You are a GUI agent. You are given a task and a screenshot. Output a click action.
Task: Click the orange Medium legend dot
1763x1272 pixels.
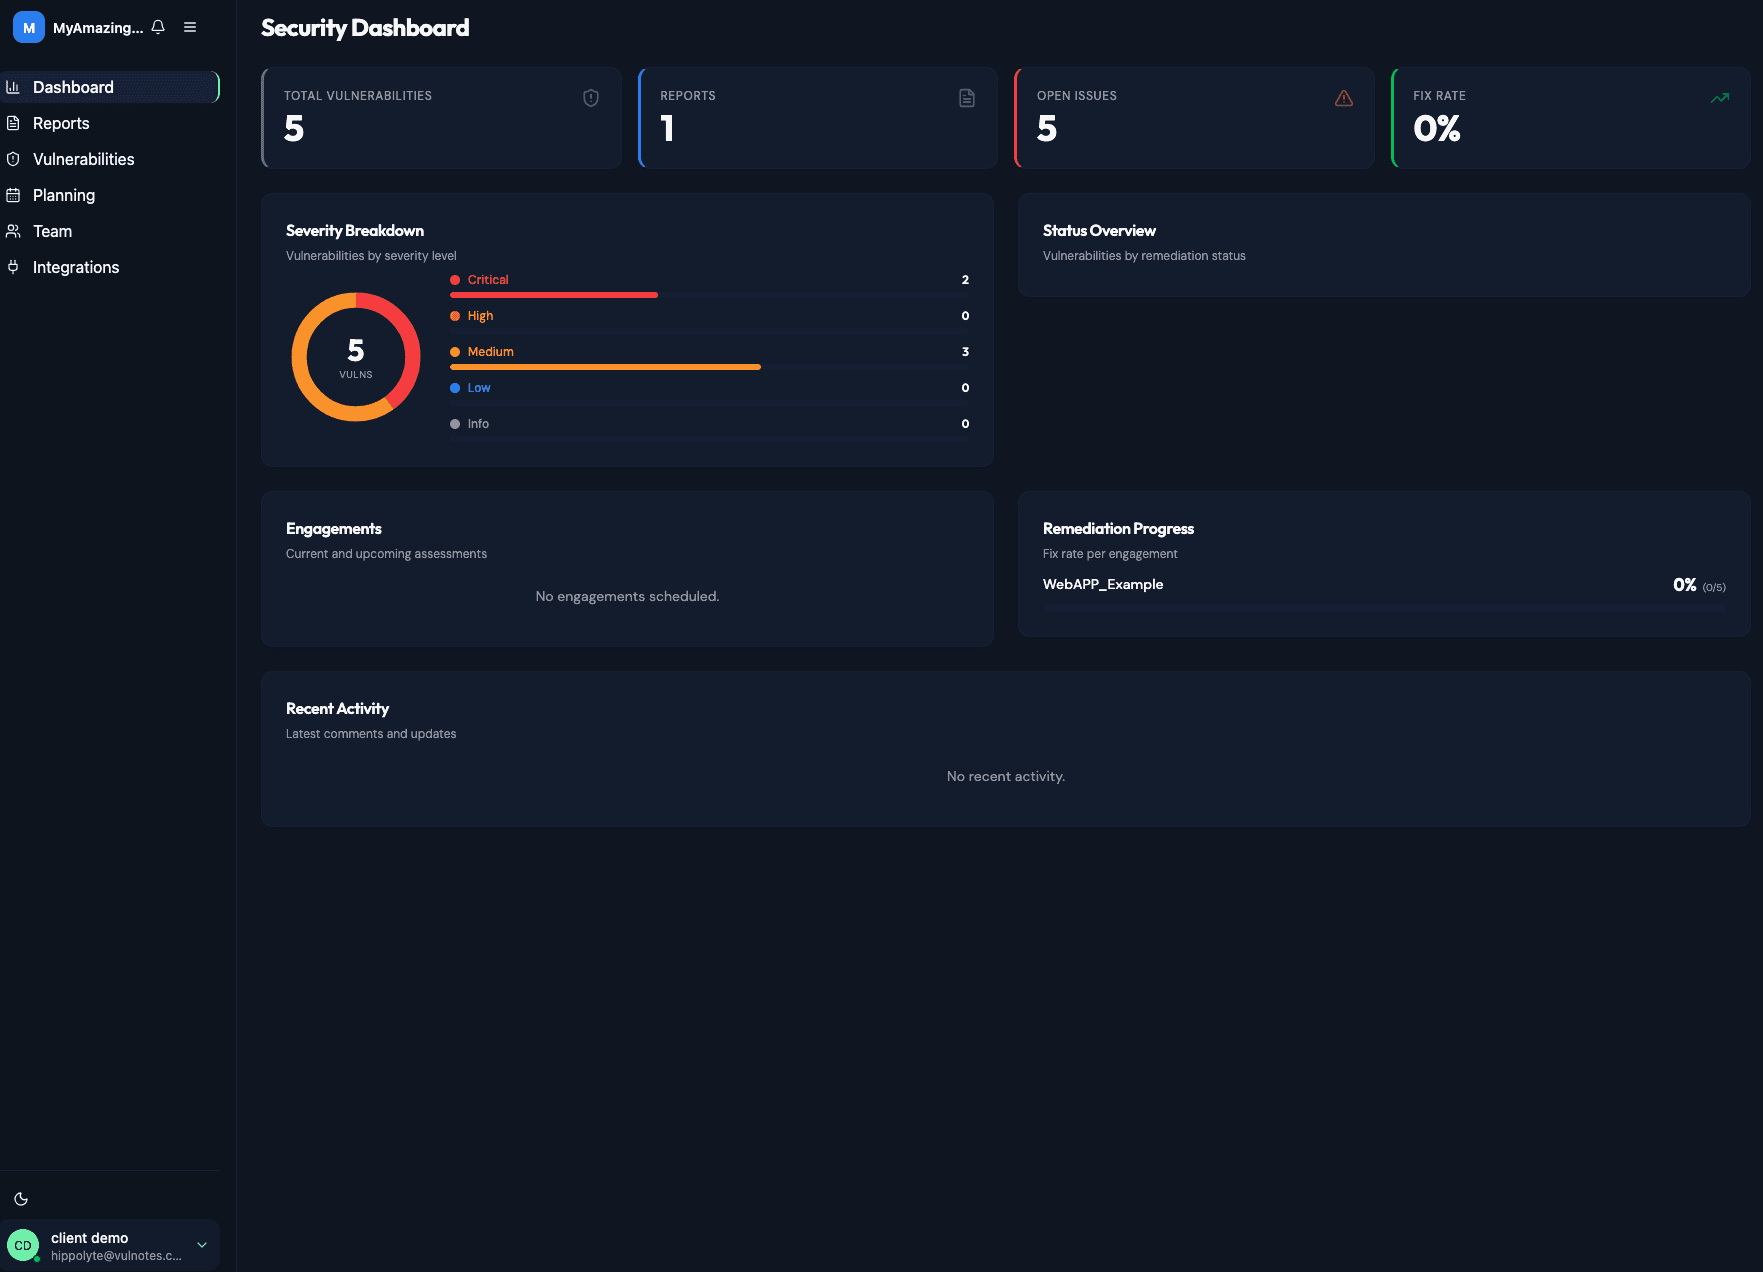(x=455, y=352)
